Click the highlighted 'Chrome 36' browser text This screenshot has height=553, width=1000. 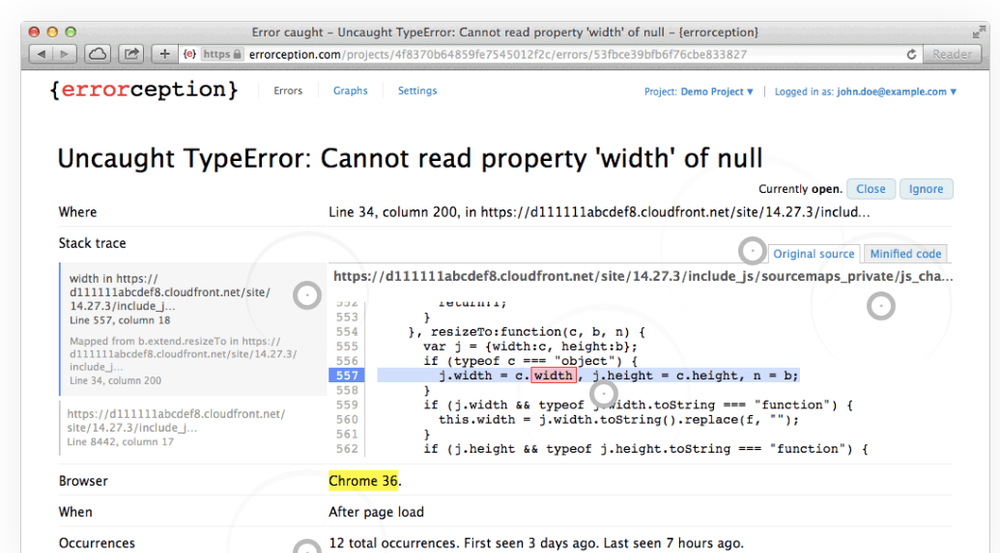tap(364, 481)
